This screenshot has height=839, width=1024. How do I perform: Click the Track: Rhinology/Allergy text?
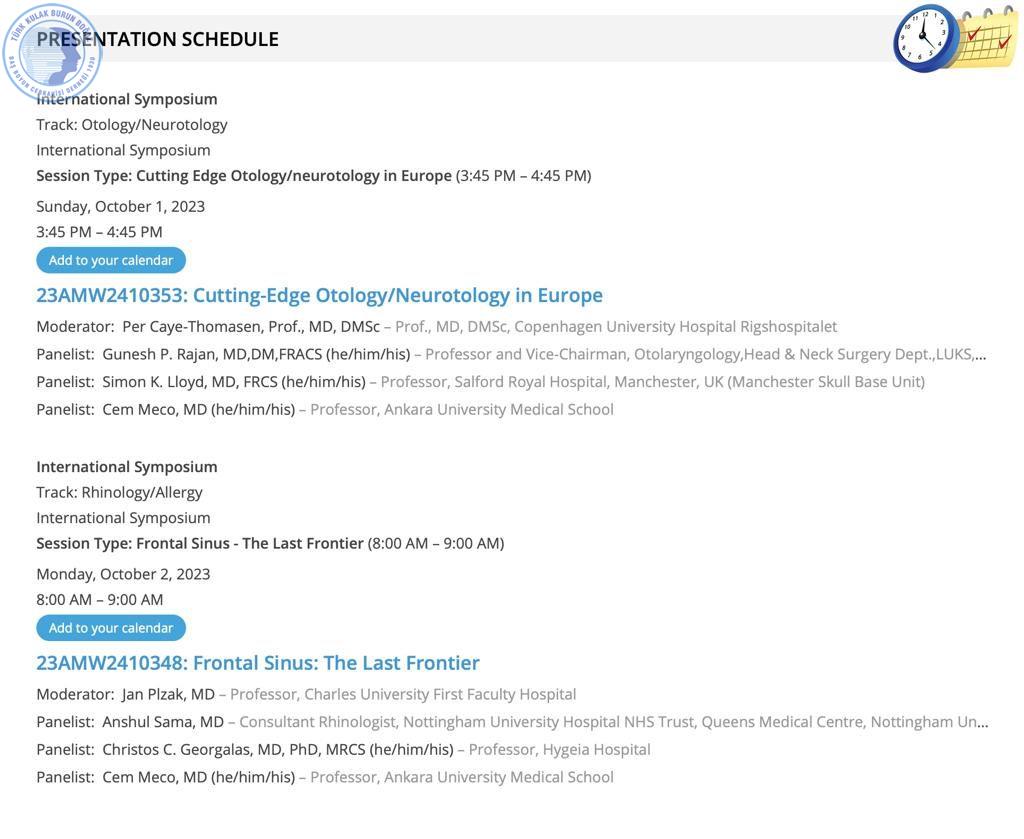coord(120,492)
